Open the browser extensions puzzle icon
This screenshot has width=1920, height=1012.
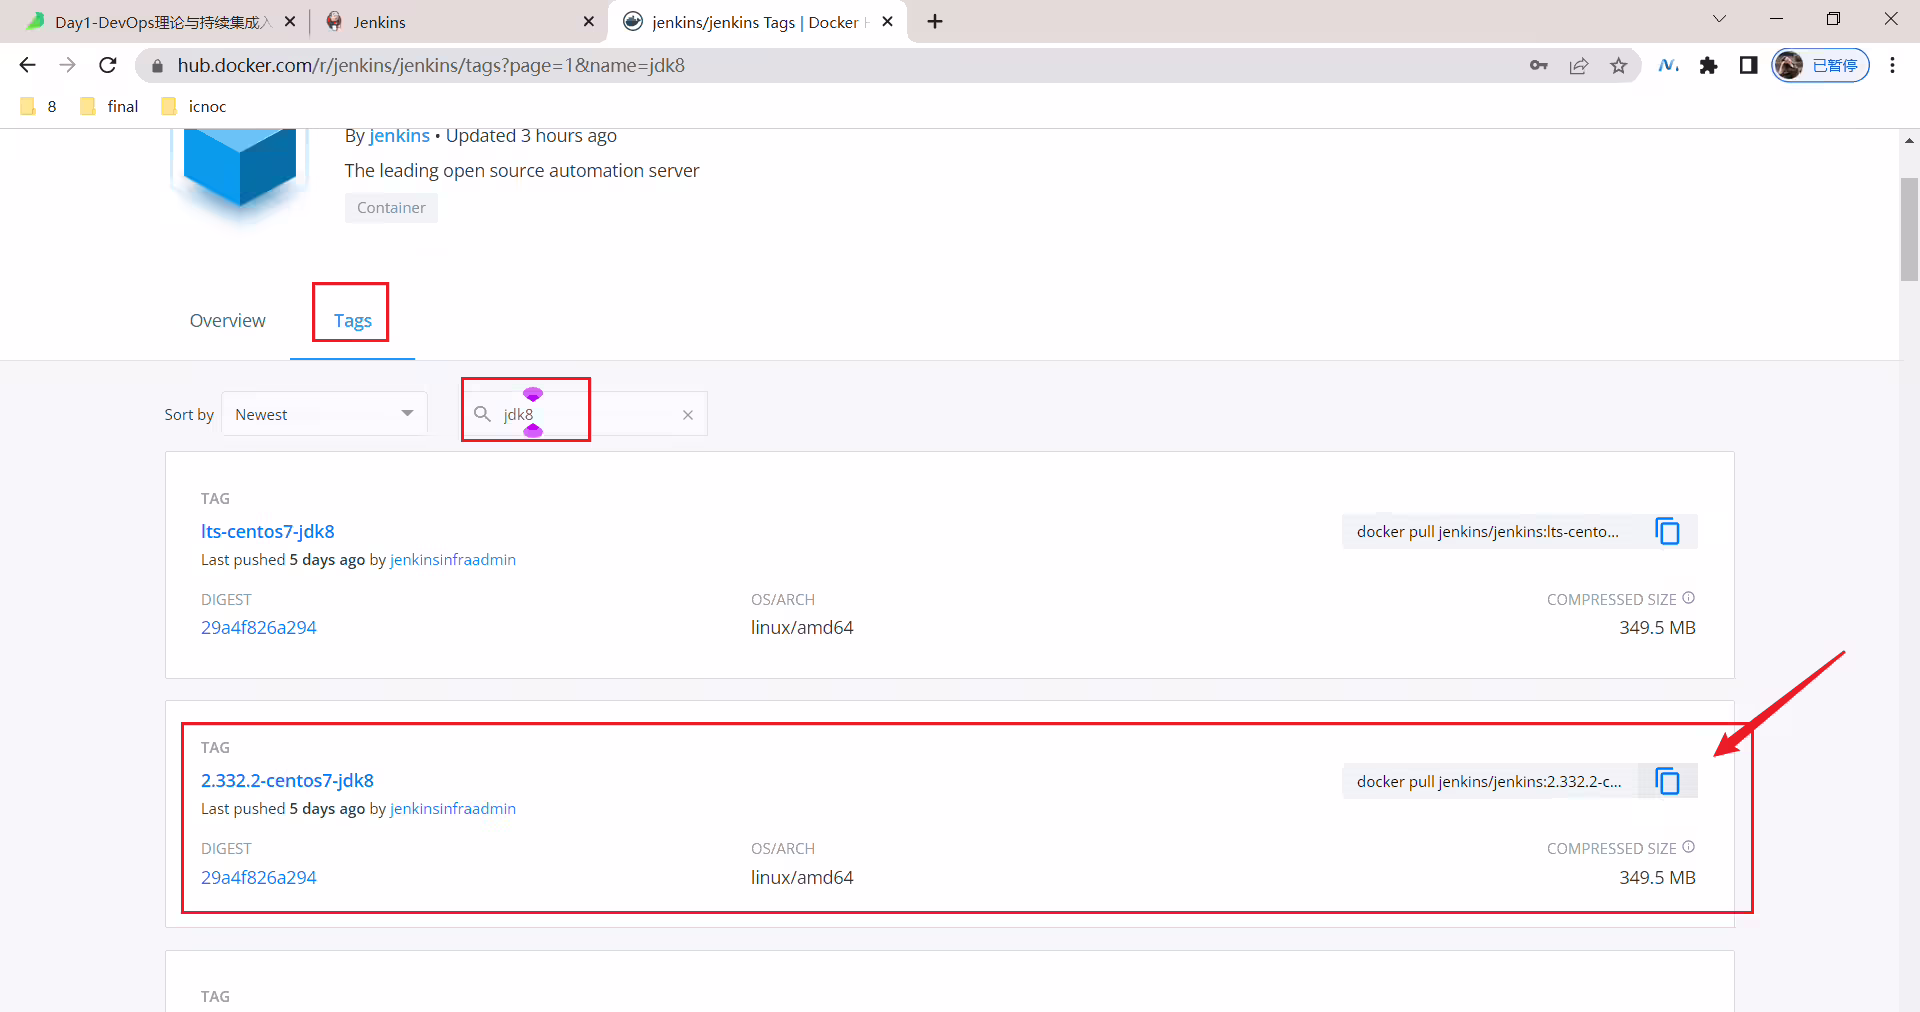point(1708,66)
